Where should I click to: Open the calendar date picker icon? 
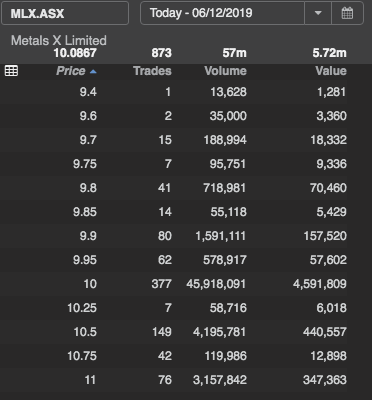point(347,13)
